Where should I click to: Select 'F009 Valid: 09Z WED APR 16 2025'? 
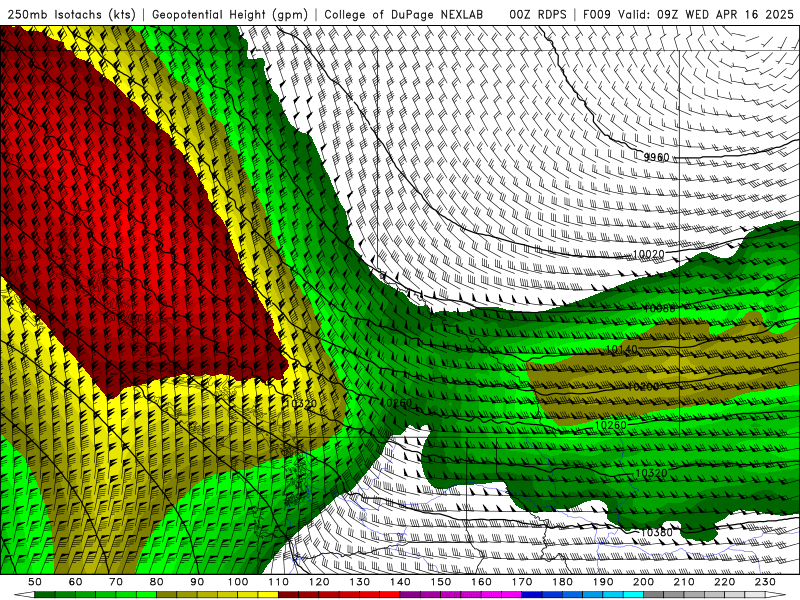688,15
